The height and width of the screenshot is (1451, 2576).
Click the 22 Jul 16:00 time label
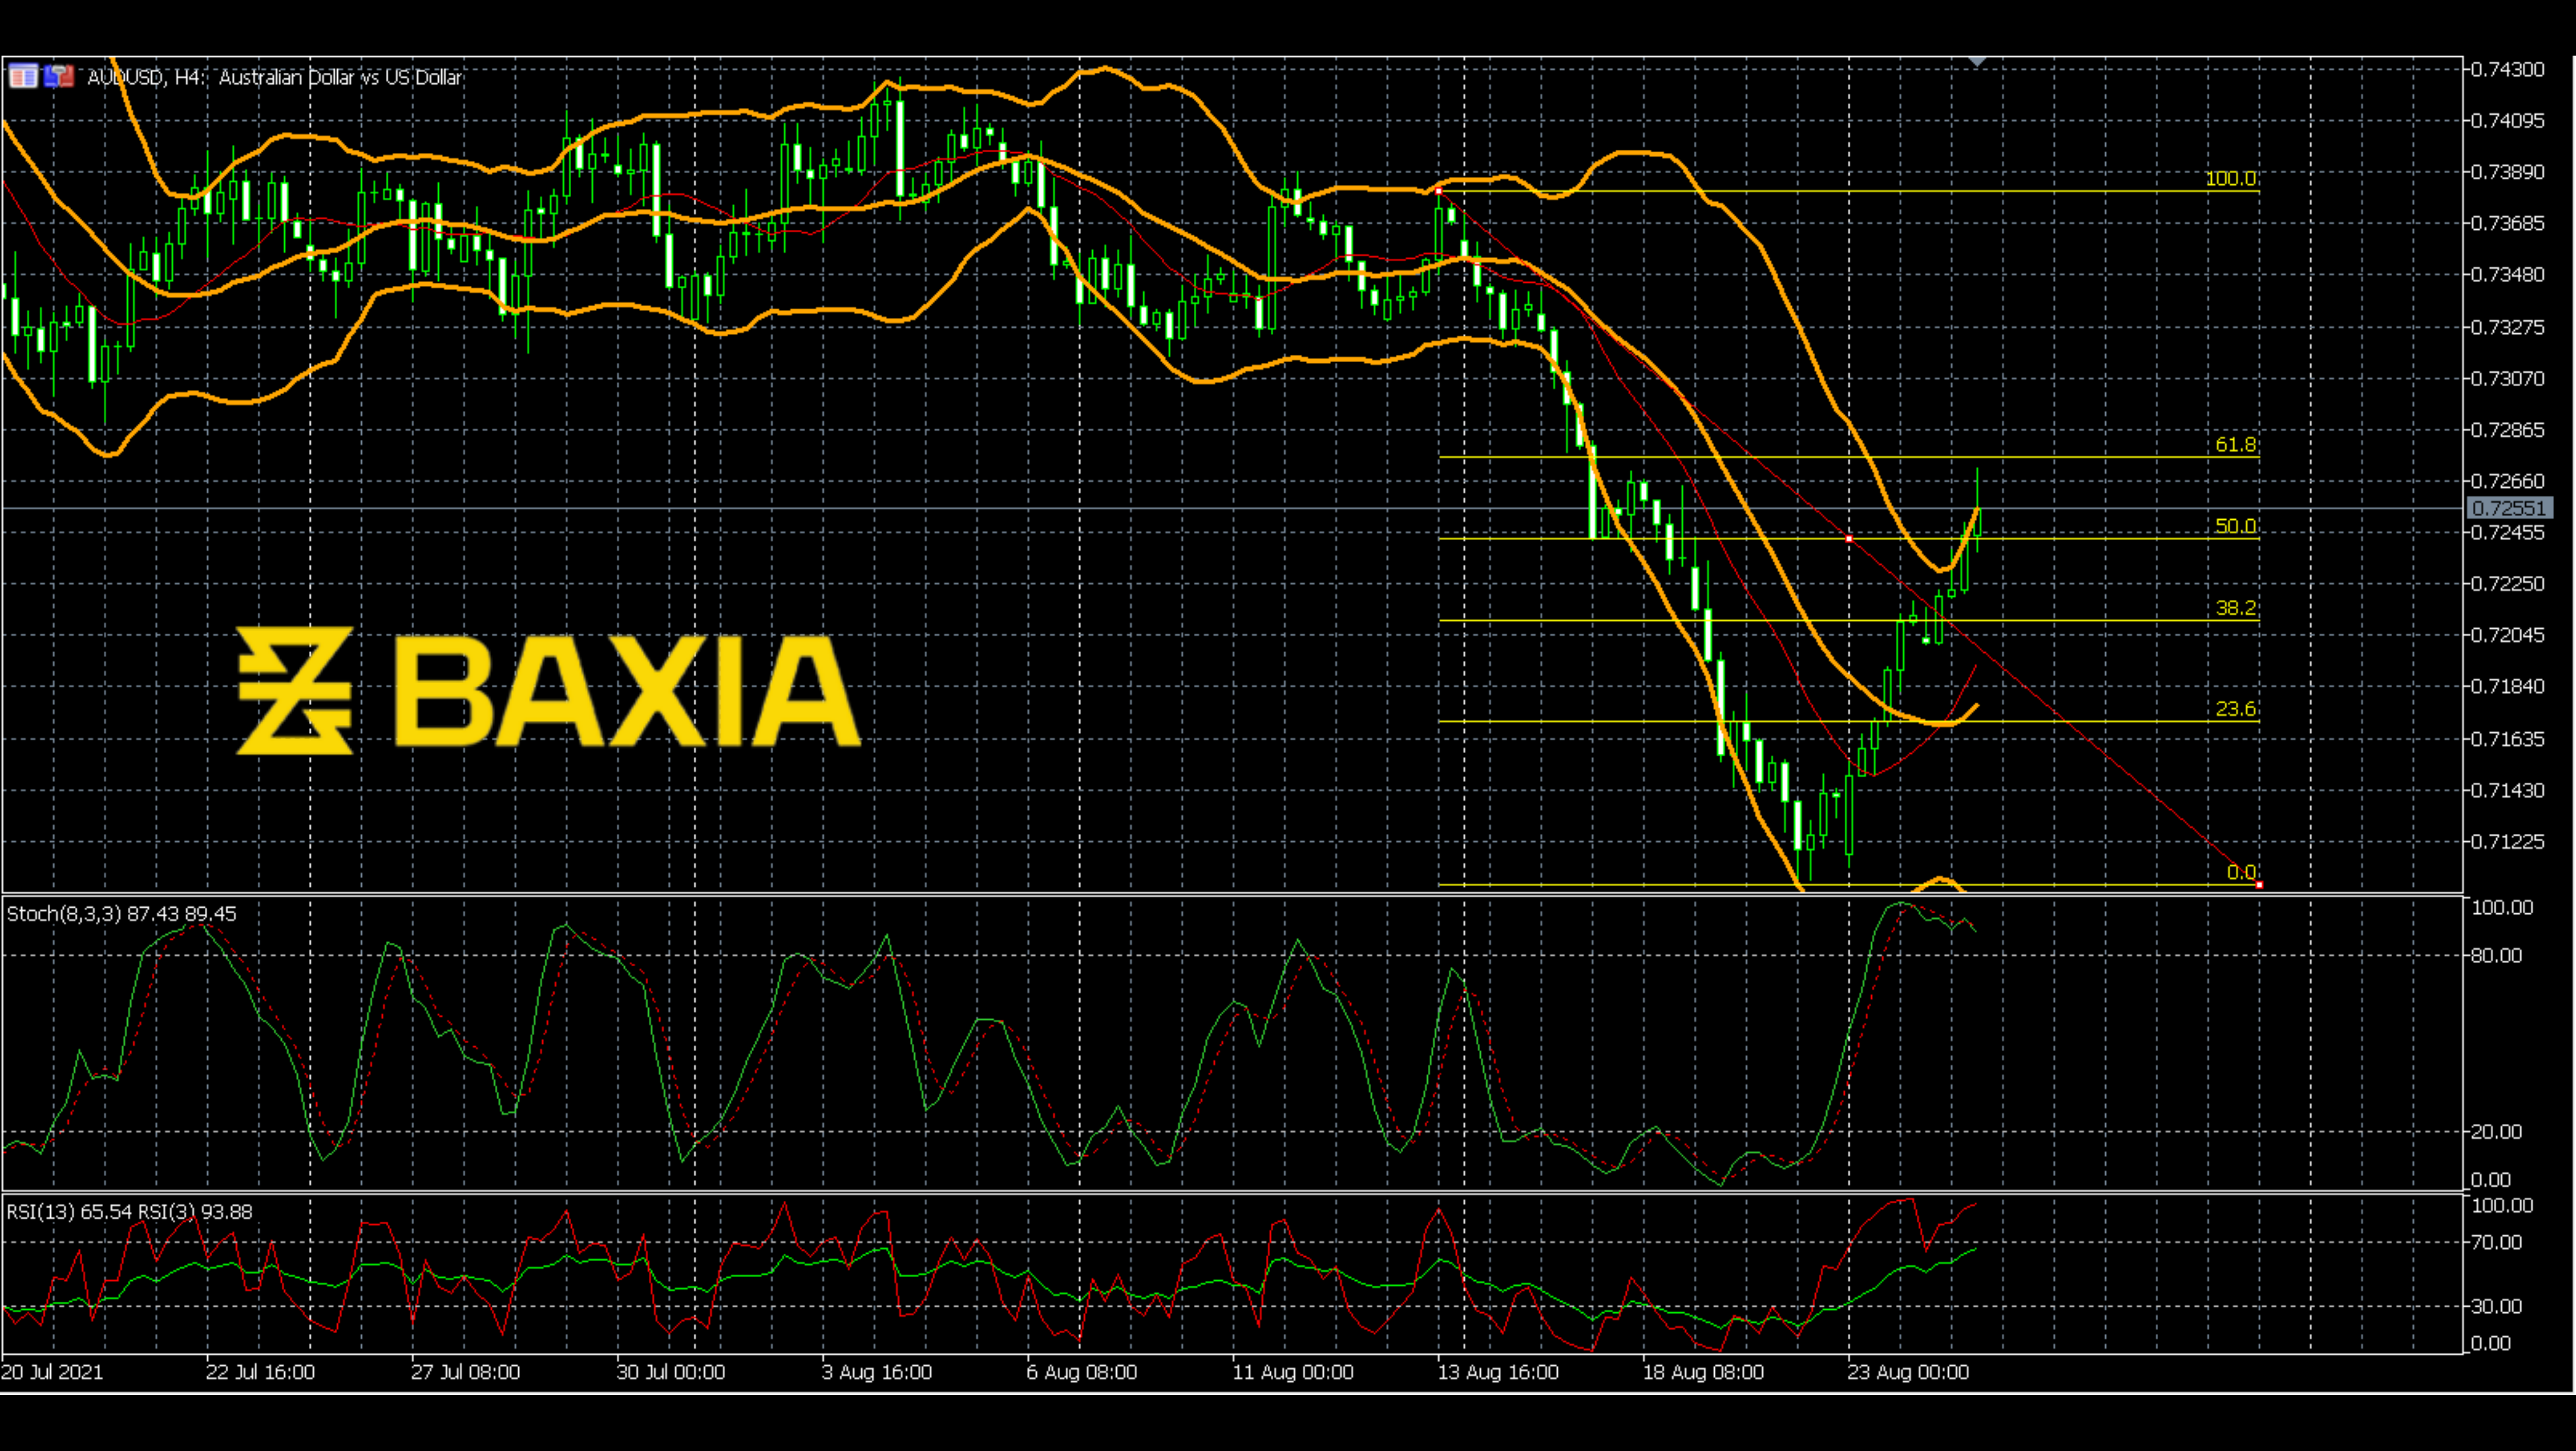coord(260,1372)
